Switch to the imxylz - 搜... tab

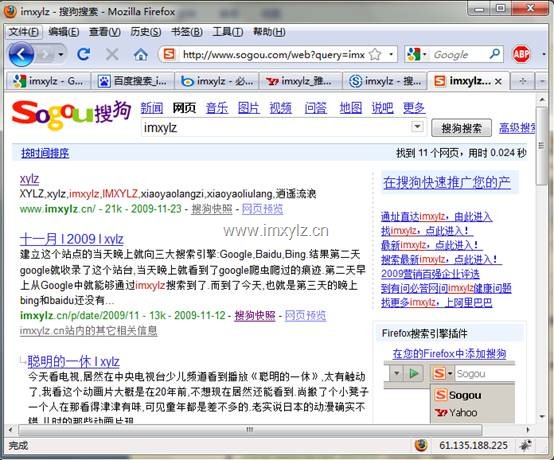click(385, 81)
